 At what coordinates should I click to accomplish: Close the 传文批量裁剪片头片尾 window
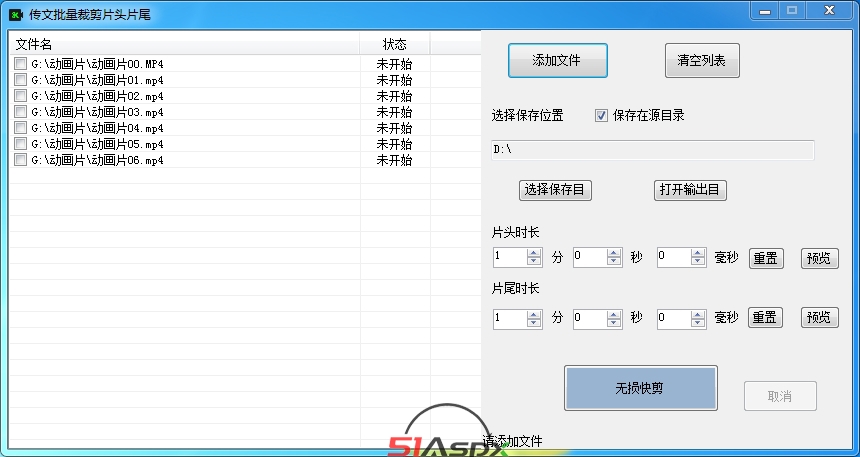(829, 11)
